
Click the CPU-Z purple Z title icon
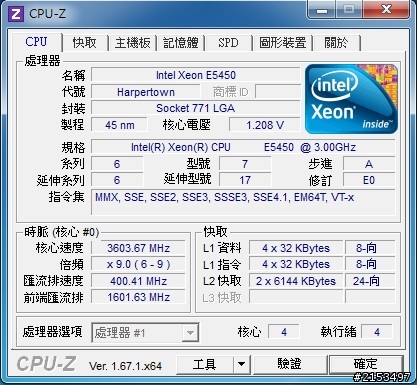16,14
